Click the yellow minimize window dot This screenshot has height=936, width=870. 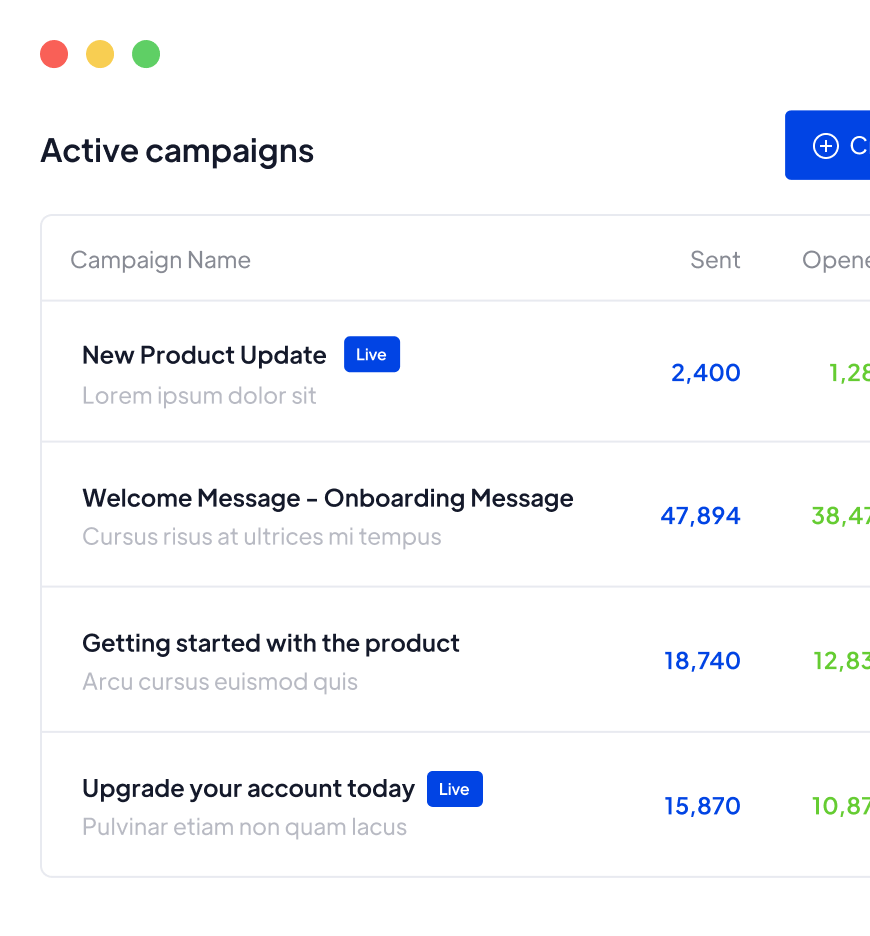100,54
